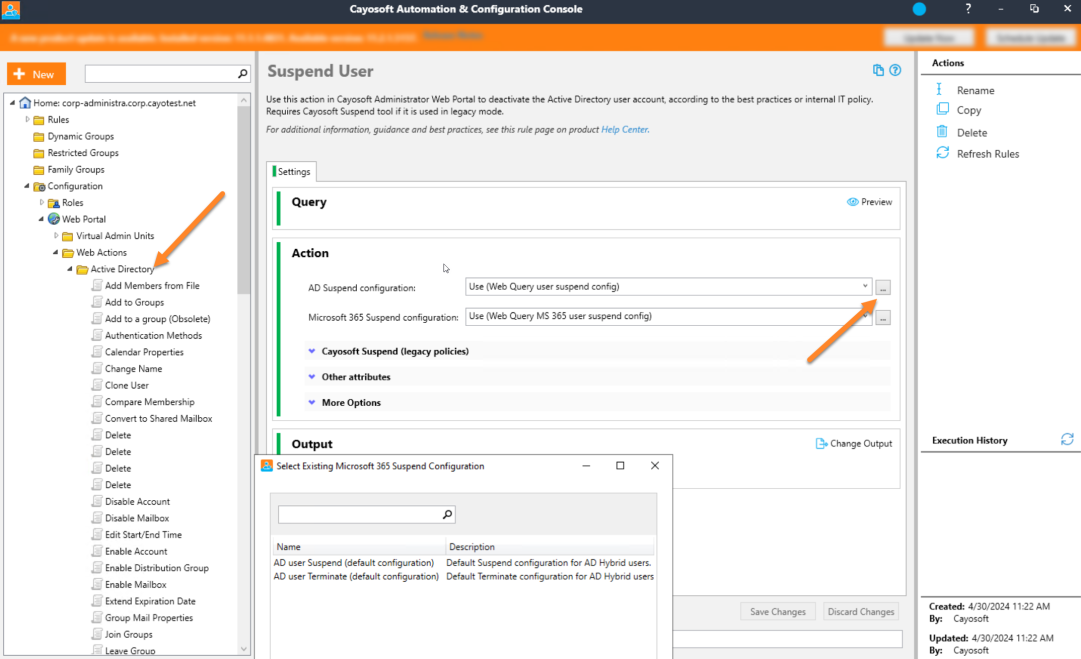Viewport: 1081px width, 659px height.
Task: Click the Enable Mailbox item icon
Action: [x=97, y=585]
